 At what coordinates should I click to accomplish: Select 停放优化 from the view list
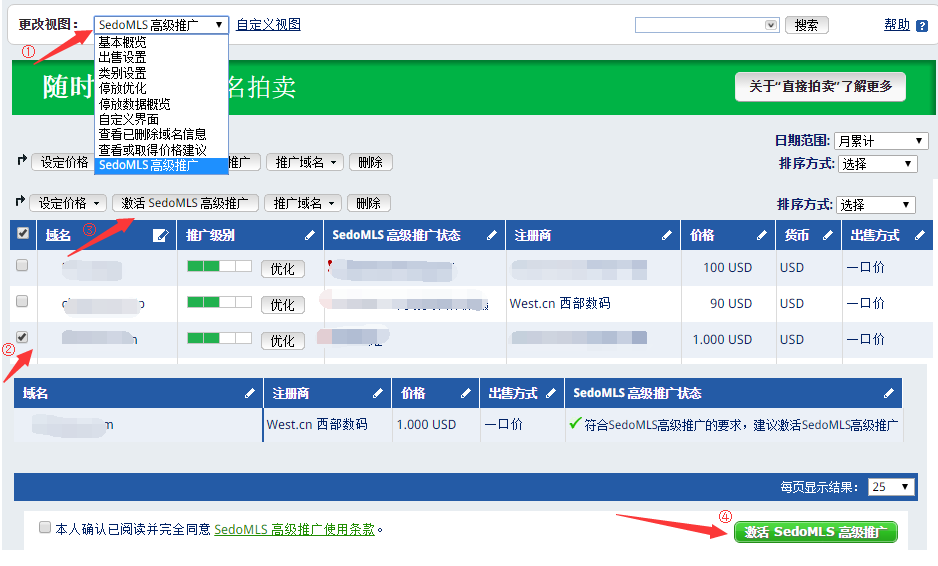(x=122, y=88)
